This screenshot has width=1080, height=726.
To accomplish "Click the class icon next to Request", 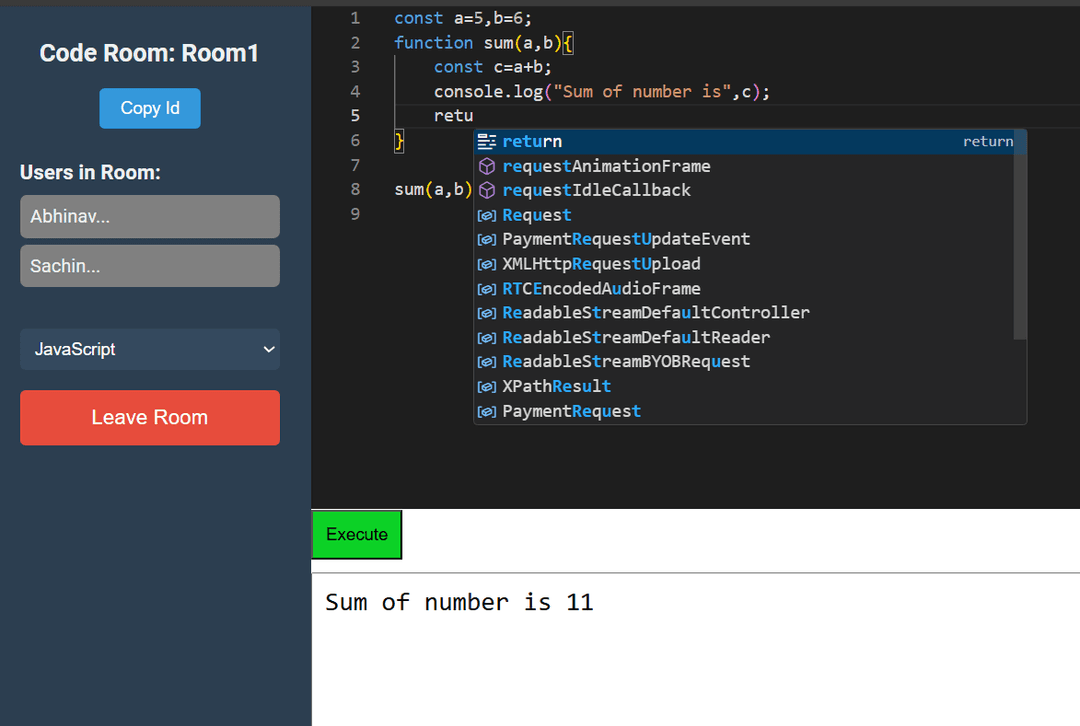I will pos(487,215).
